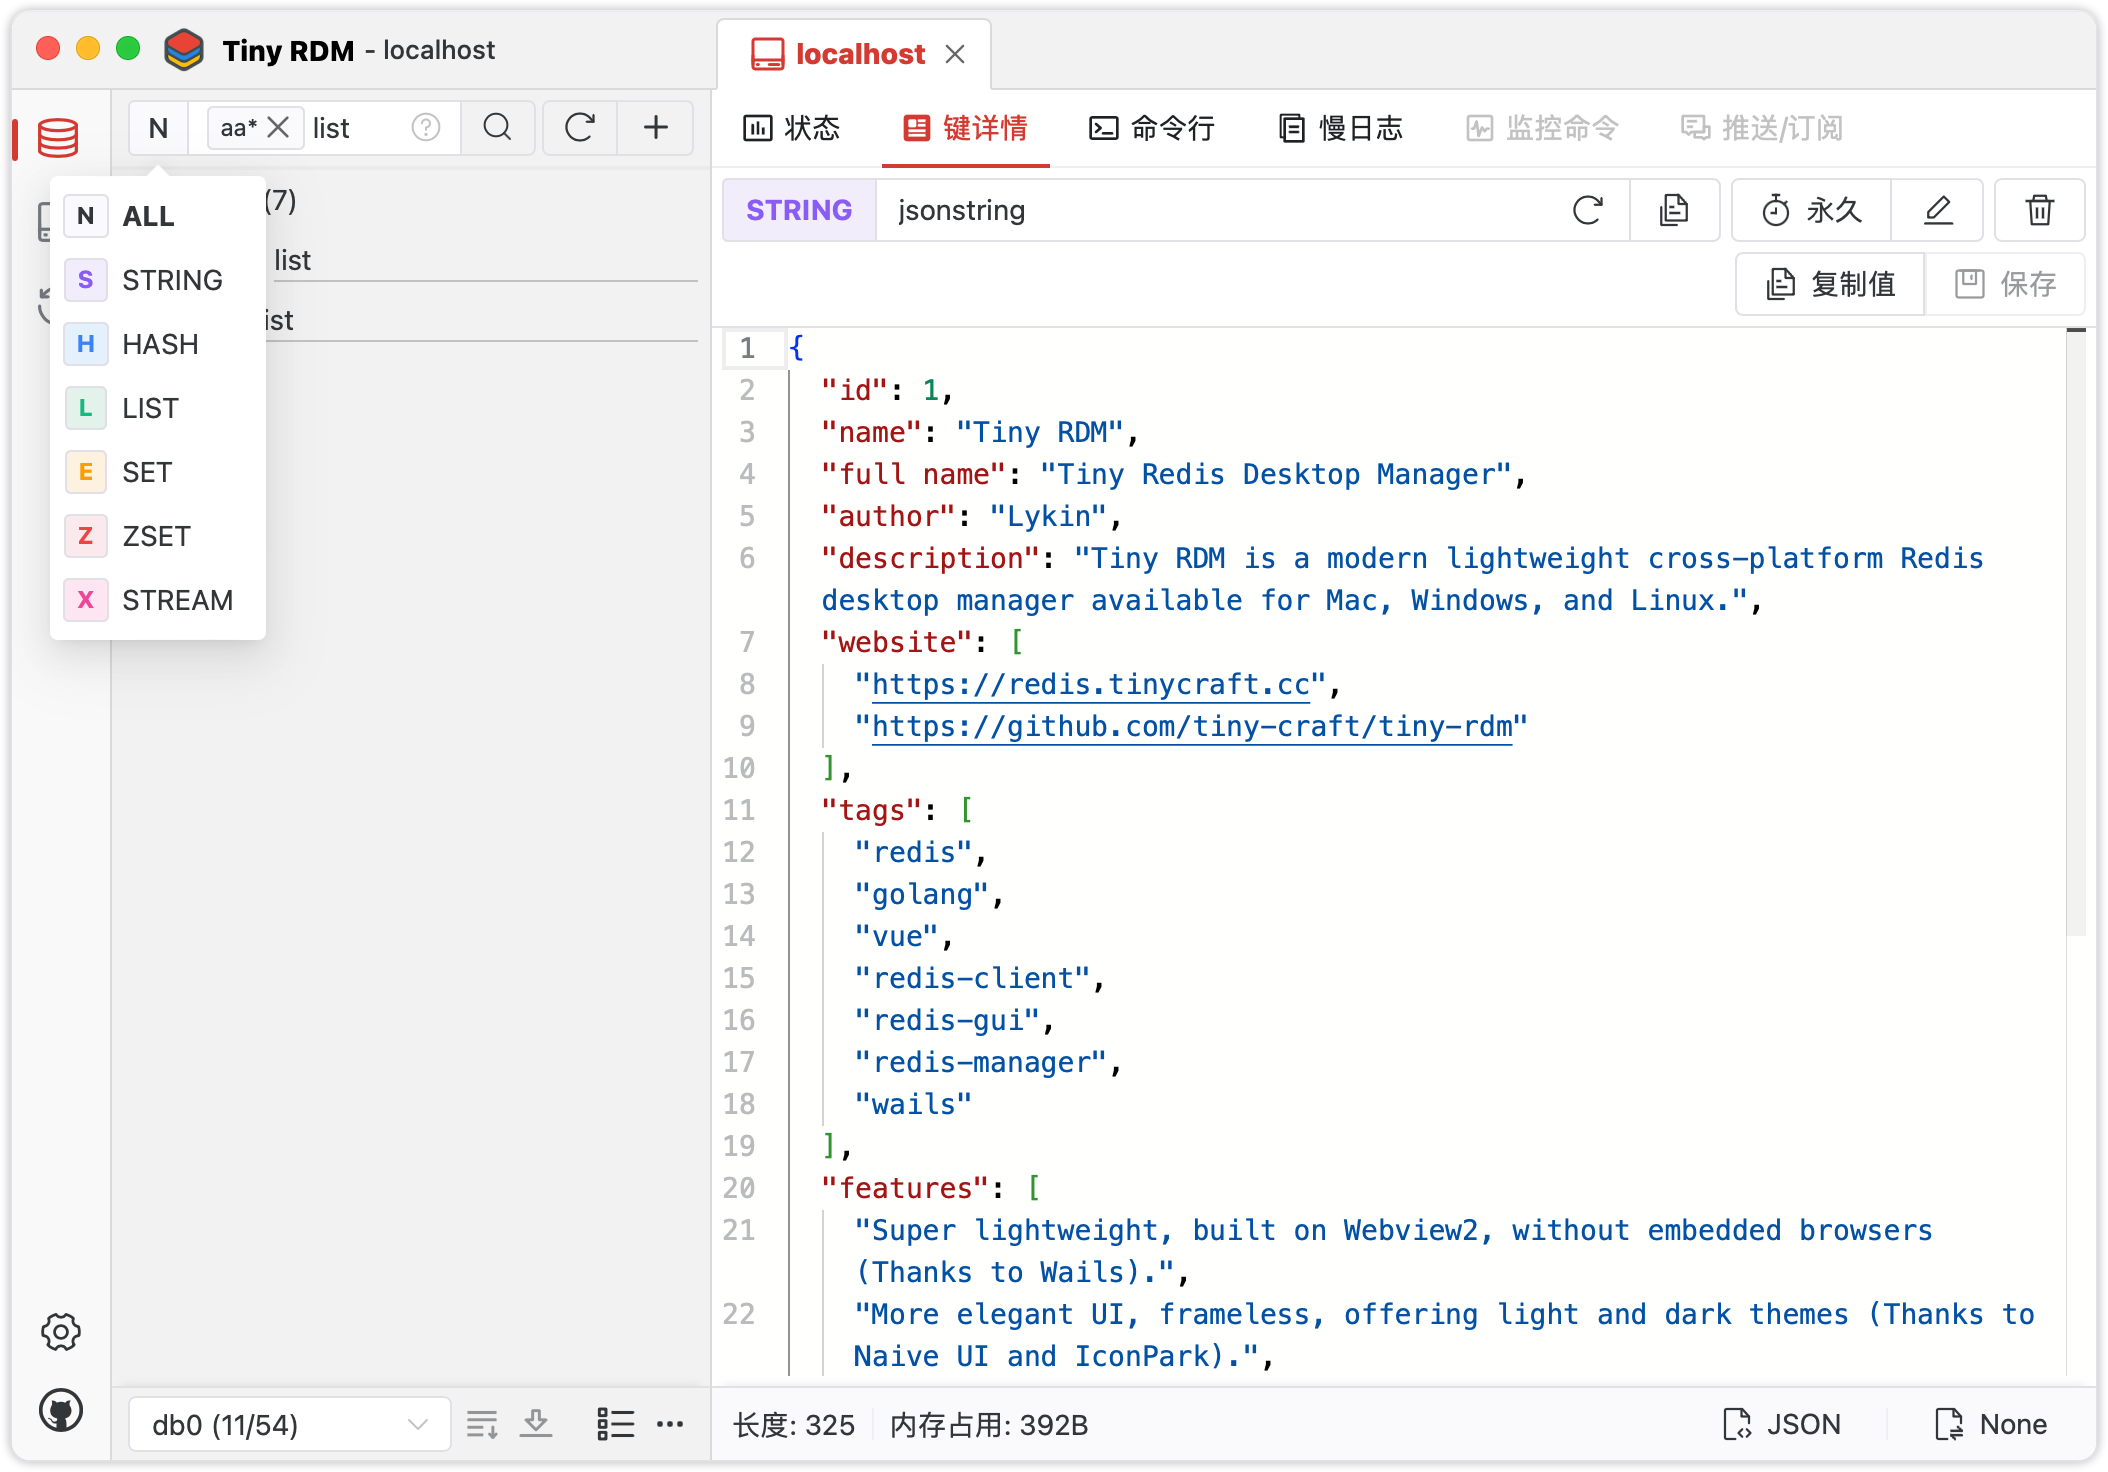This screenshot has width=2108, height=1472.
Task: Click the 长度: 325 status text
Action: click(794, 1424)
